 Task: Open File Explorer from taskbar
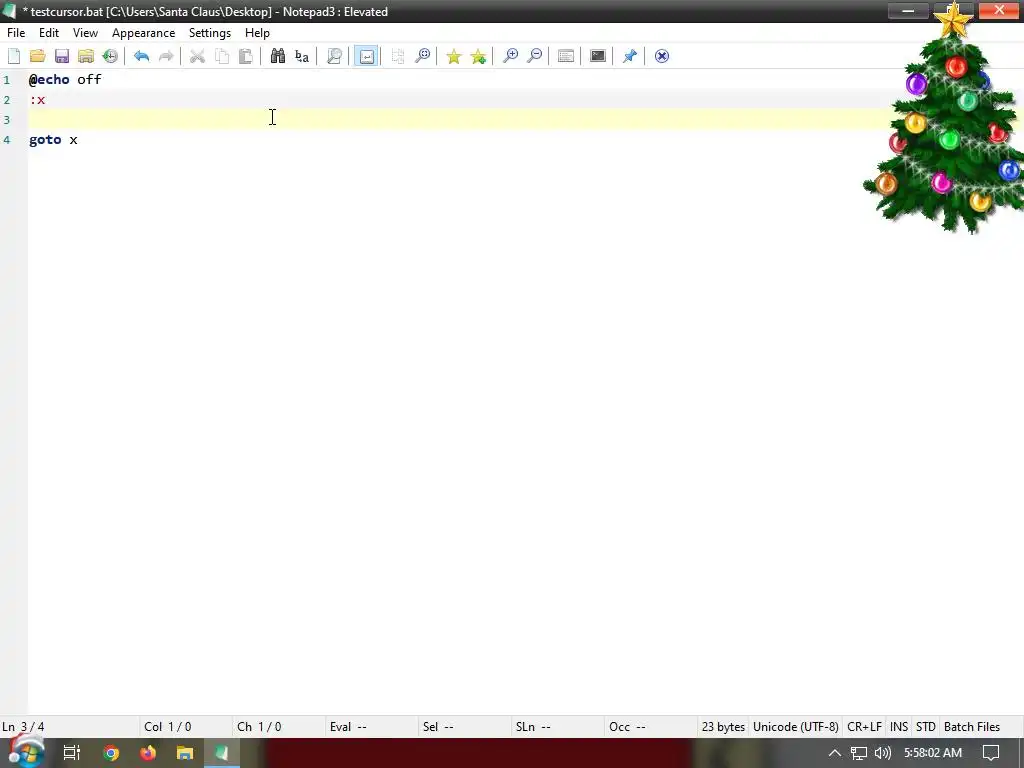click(185, 753)
